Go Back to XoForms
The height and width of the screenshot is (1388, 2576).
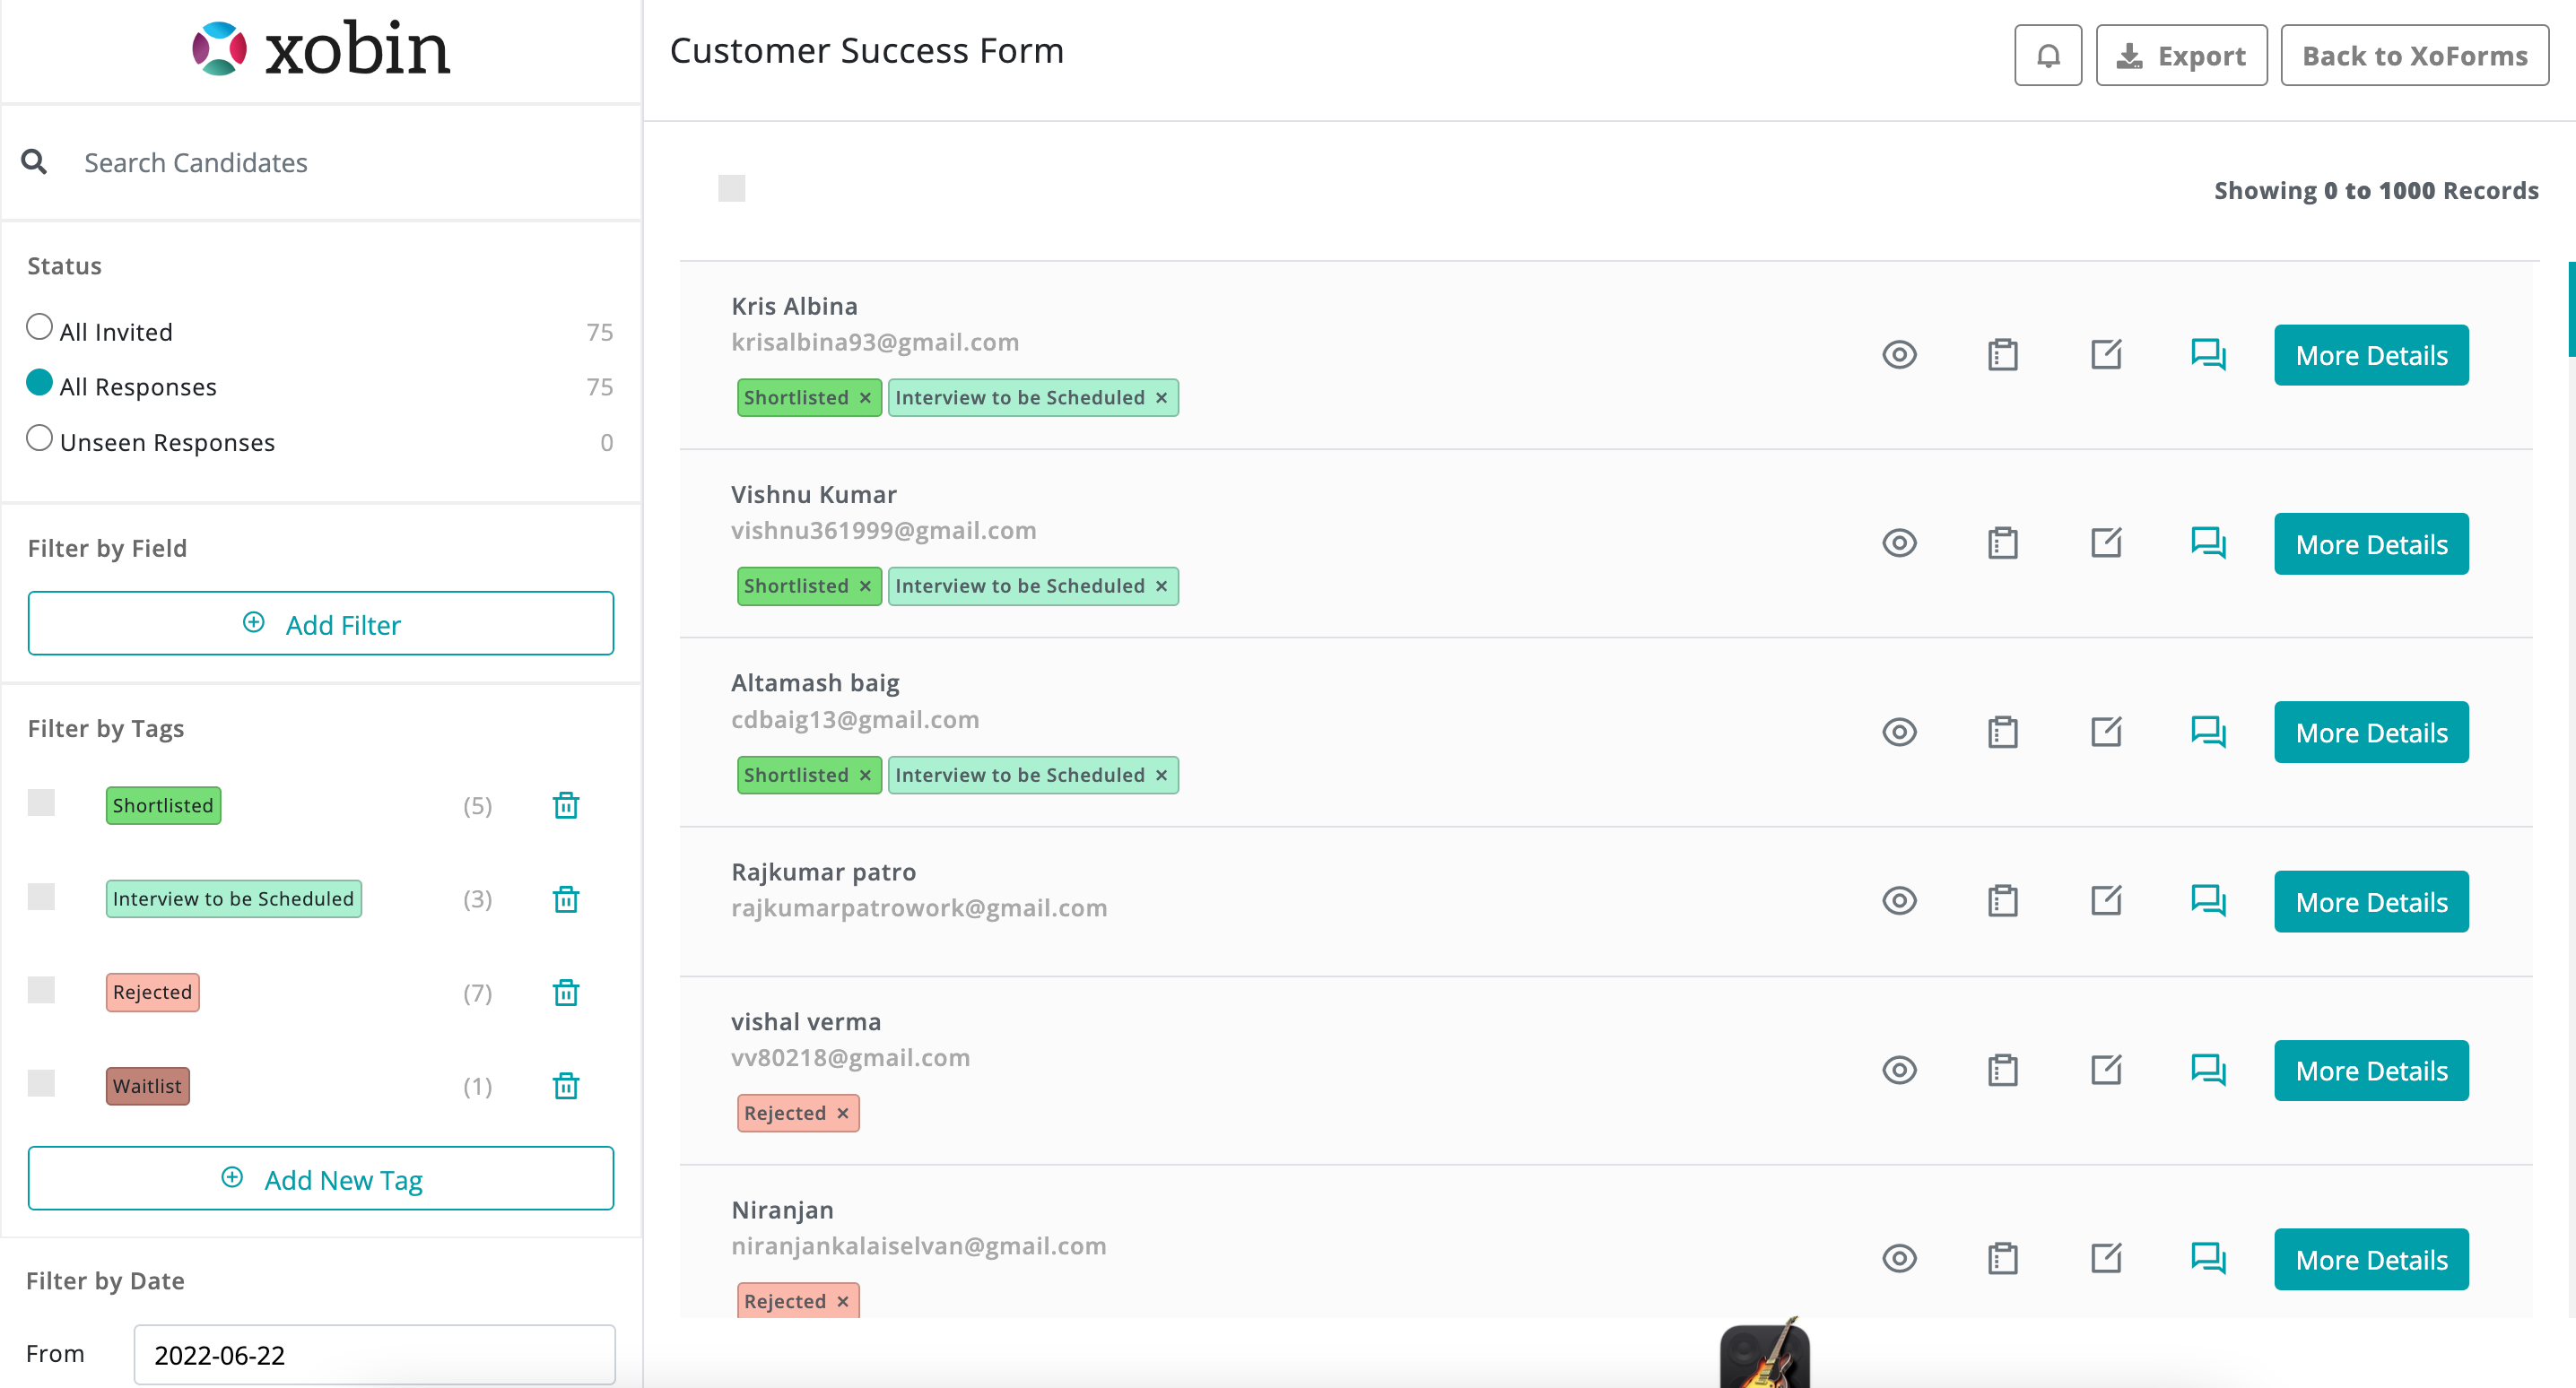(2414, 56)
